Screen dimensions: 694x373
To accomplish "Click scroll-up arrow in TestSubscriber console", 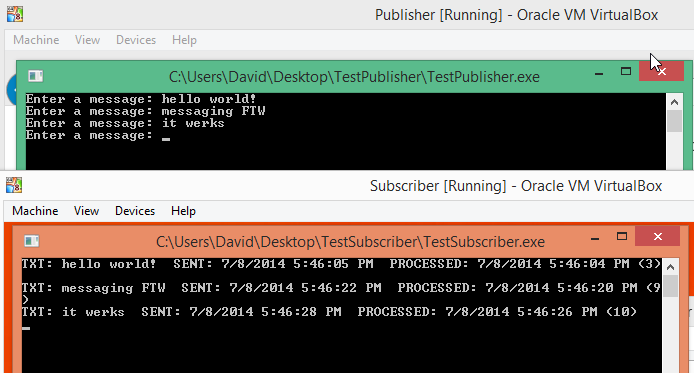I will pyautogui.click(x=671, y=267).
